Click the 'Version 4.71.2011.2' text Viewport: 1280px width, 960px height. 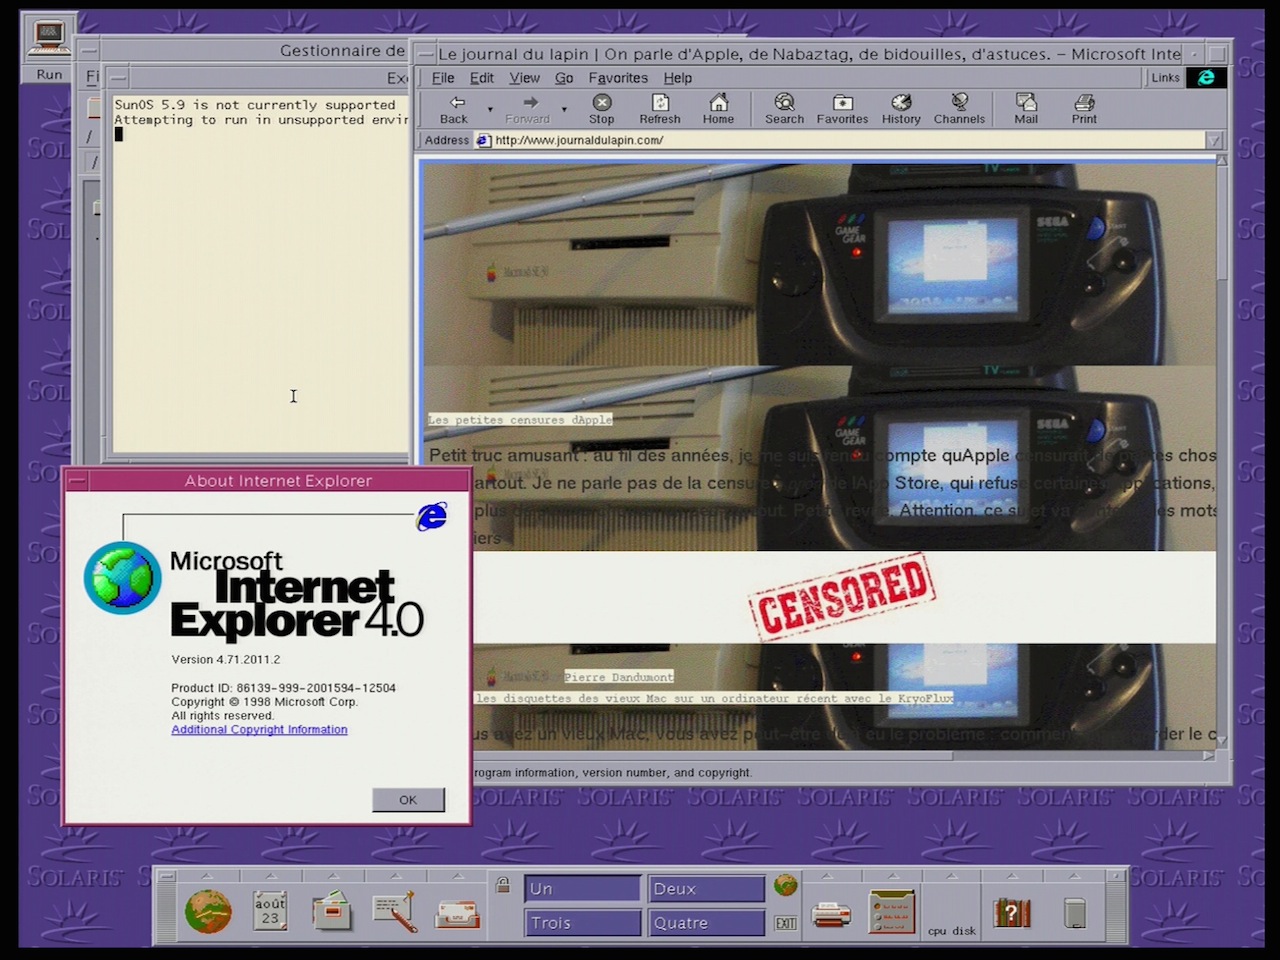226,660
